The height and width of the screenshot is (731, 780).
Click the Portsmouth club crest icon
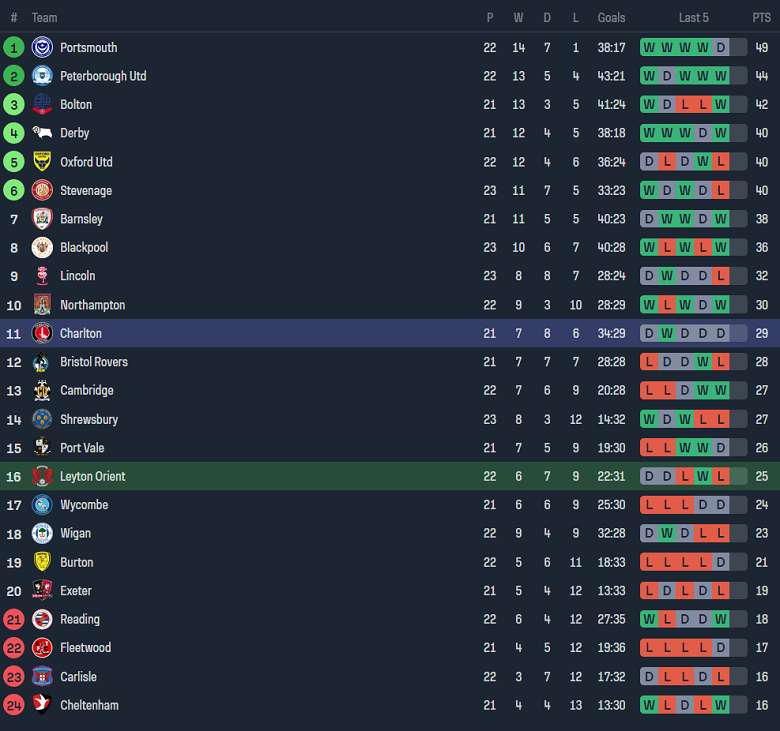tap(42, 47)
